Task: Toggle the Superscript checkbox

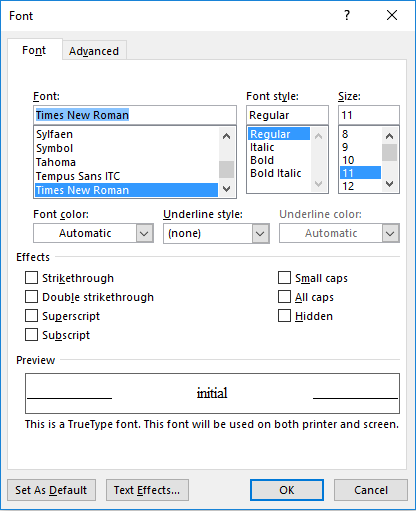Action: (x=31, y=315)
